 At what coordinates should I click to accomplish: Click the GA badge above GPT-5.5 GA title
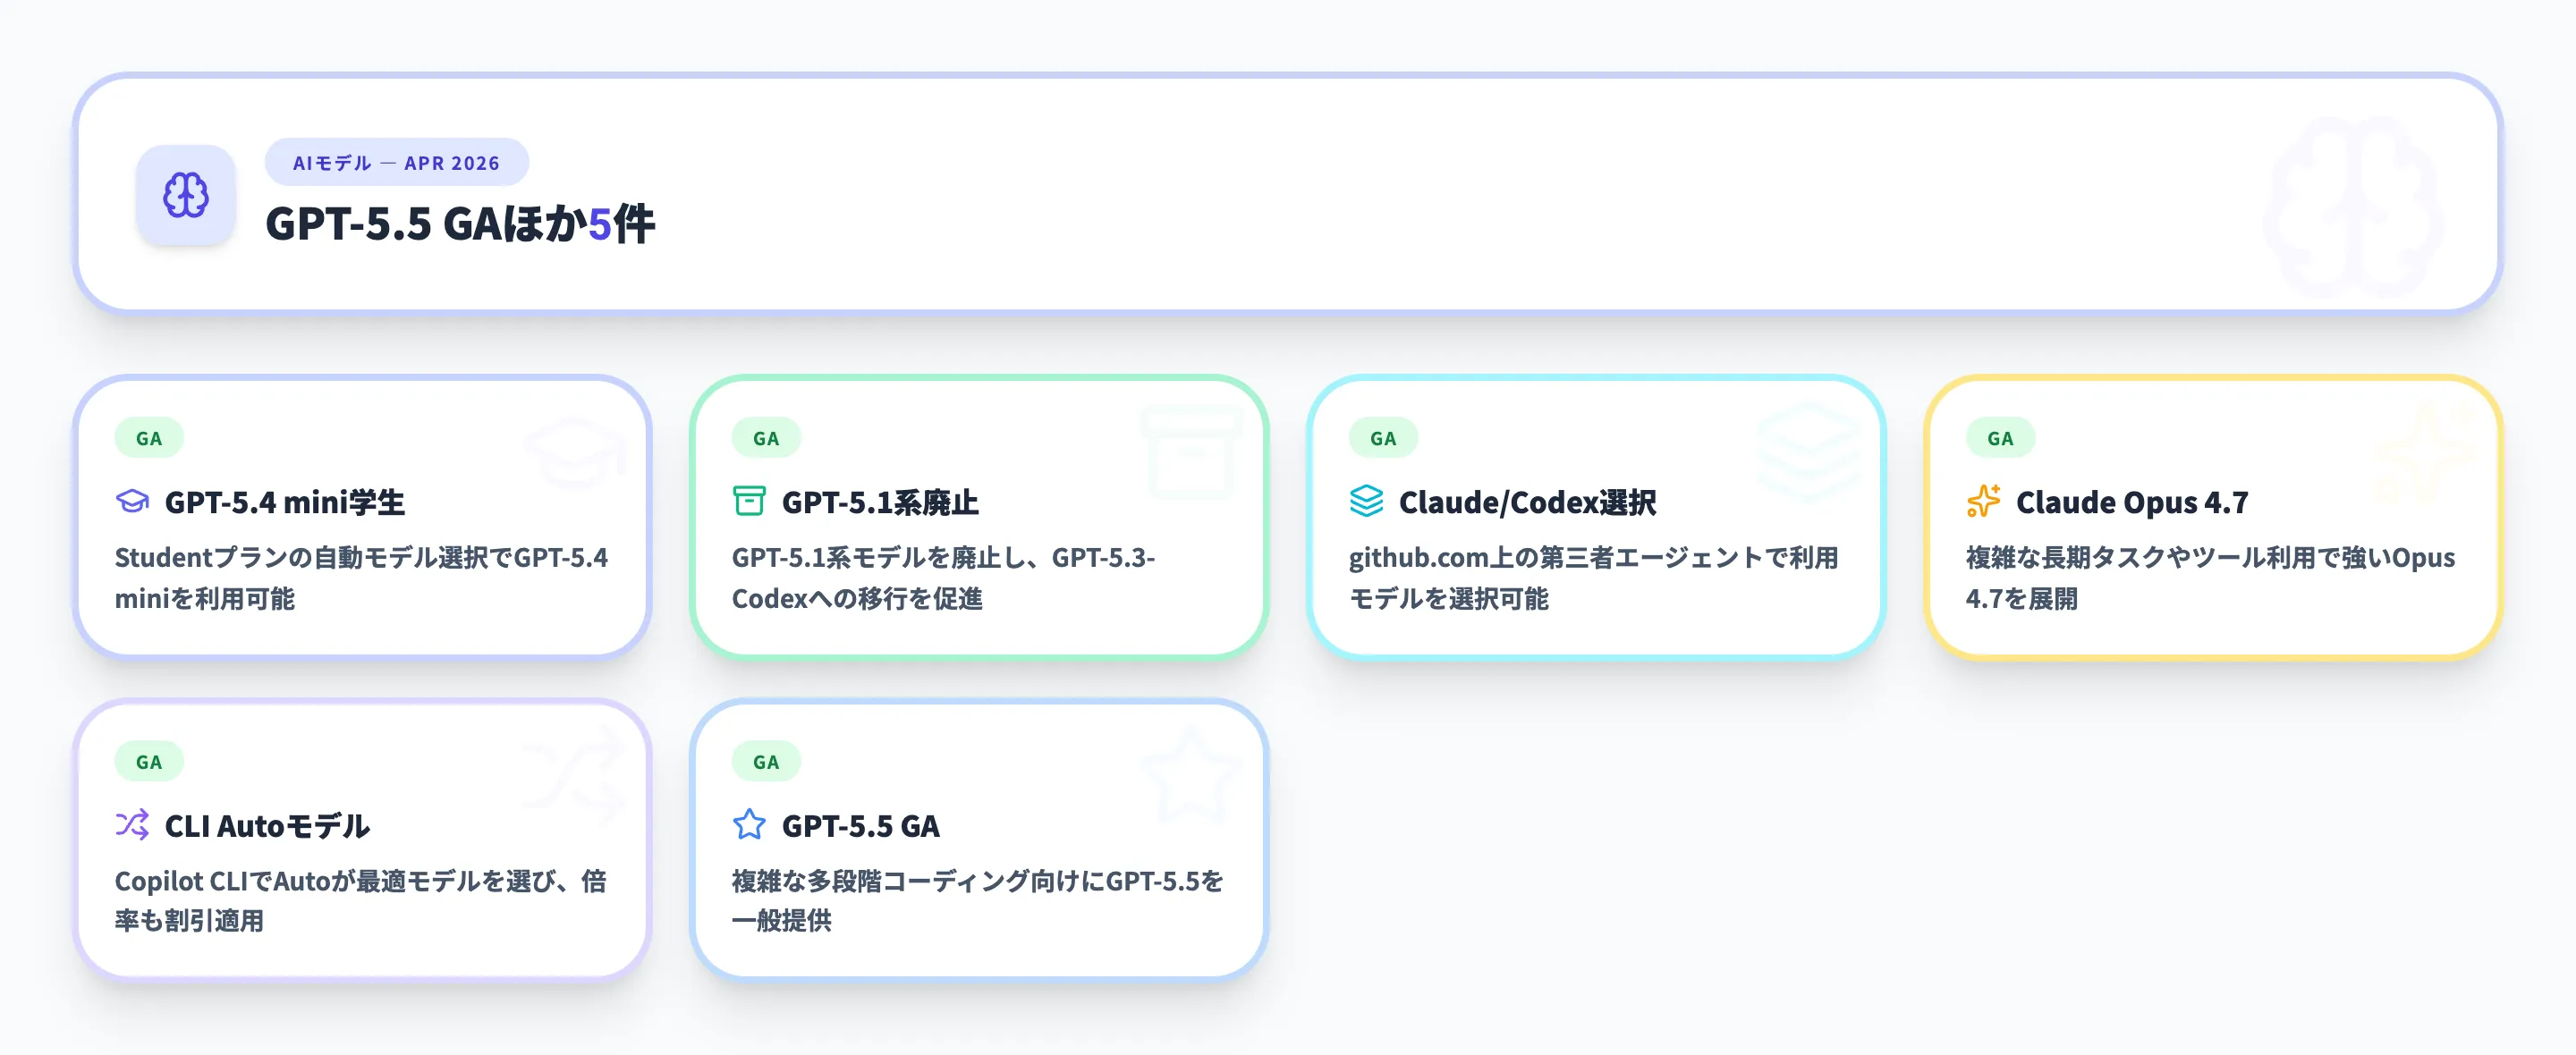tap(766, 762)
